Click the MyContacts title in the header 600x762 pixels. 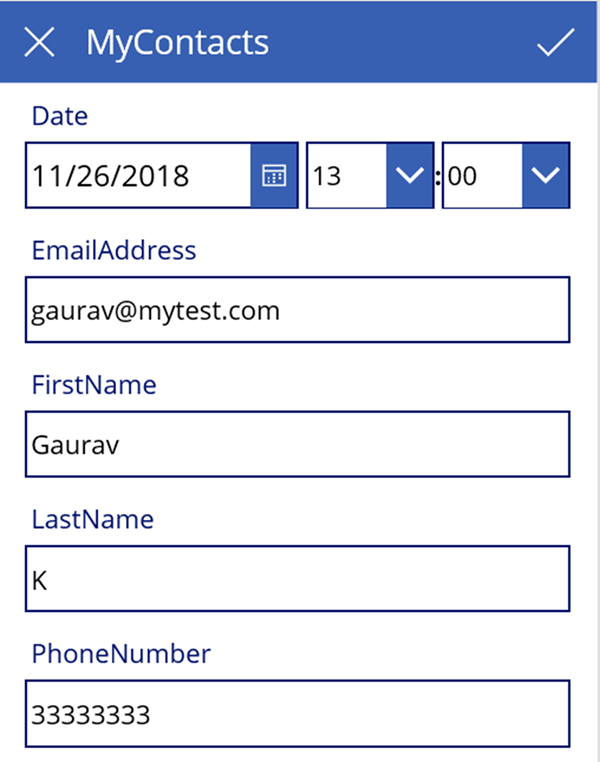[177, 42]
